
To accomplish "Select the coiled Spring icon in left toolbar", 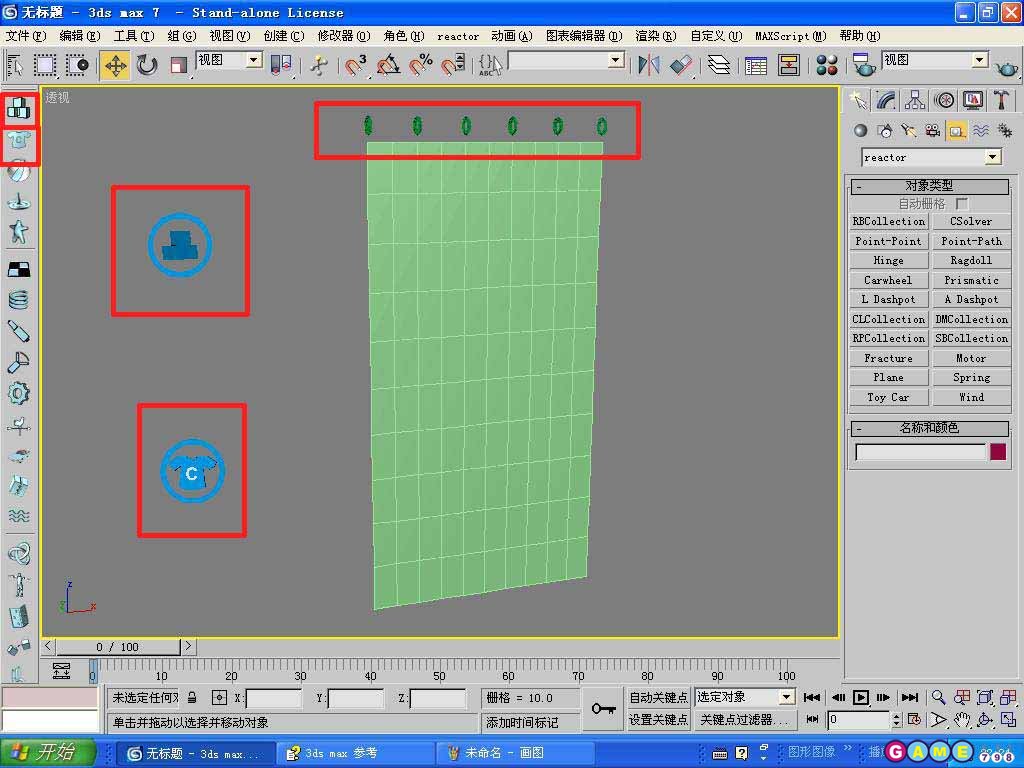I will pyautogui.click(x=19, y=300).
